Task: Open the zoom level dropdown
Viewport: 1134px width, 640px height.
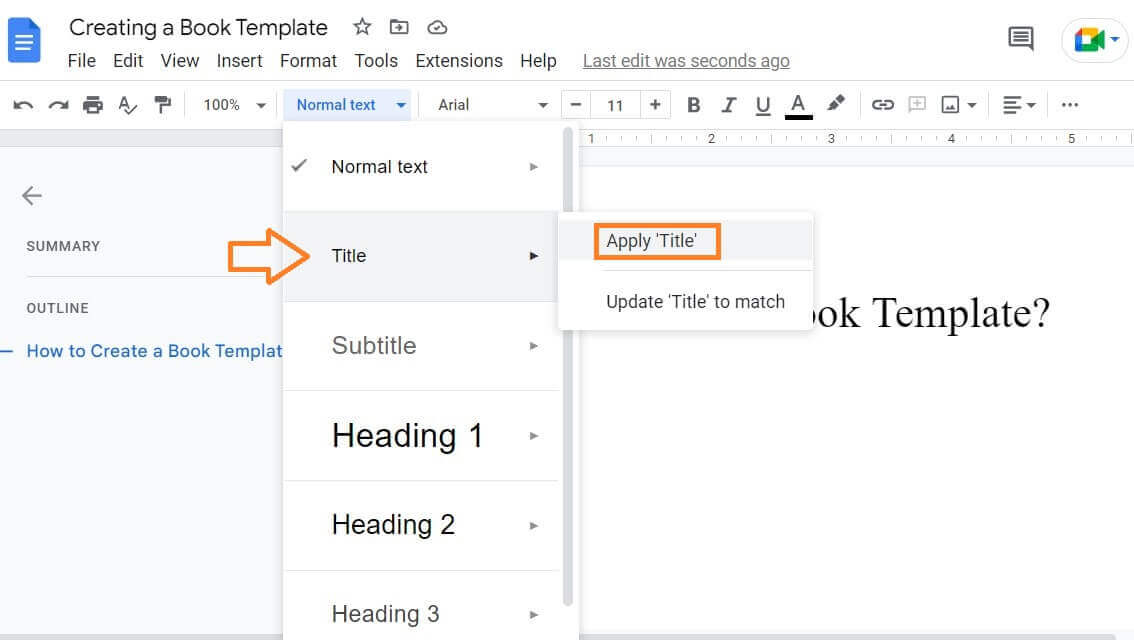Action: coord(233,104)
